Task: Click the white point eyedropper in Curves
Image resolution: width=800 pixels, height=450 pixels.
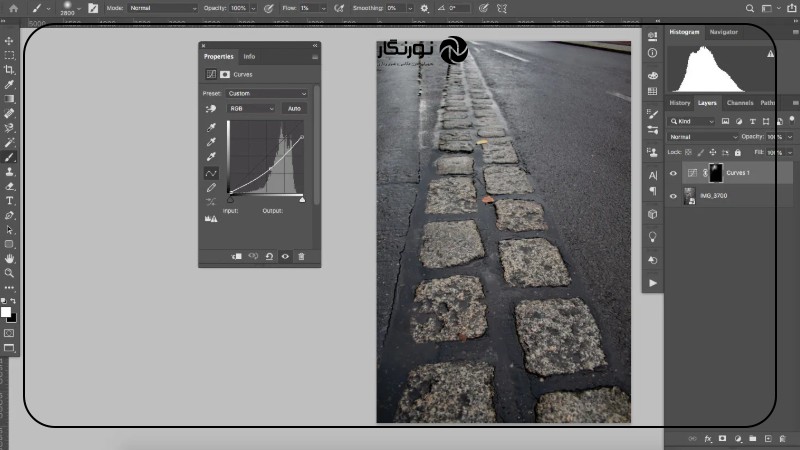Action: (211, 157)
